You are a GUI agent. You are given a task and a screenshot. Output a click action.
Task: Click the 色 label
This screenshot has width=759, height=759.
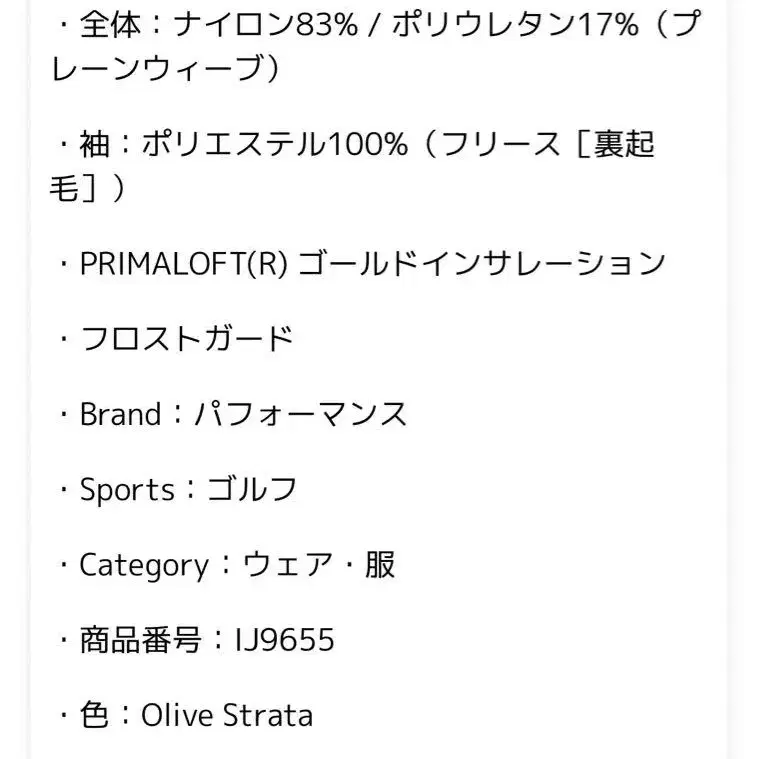click(95, 715)
